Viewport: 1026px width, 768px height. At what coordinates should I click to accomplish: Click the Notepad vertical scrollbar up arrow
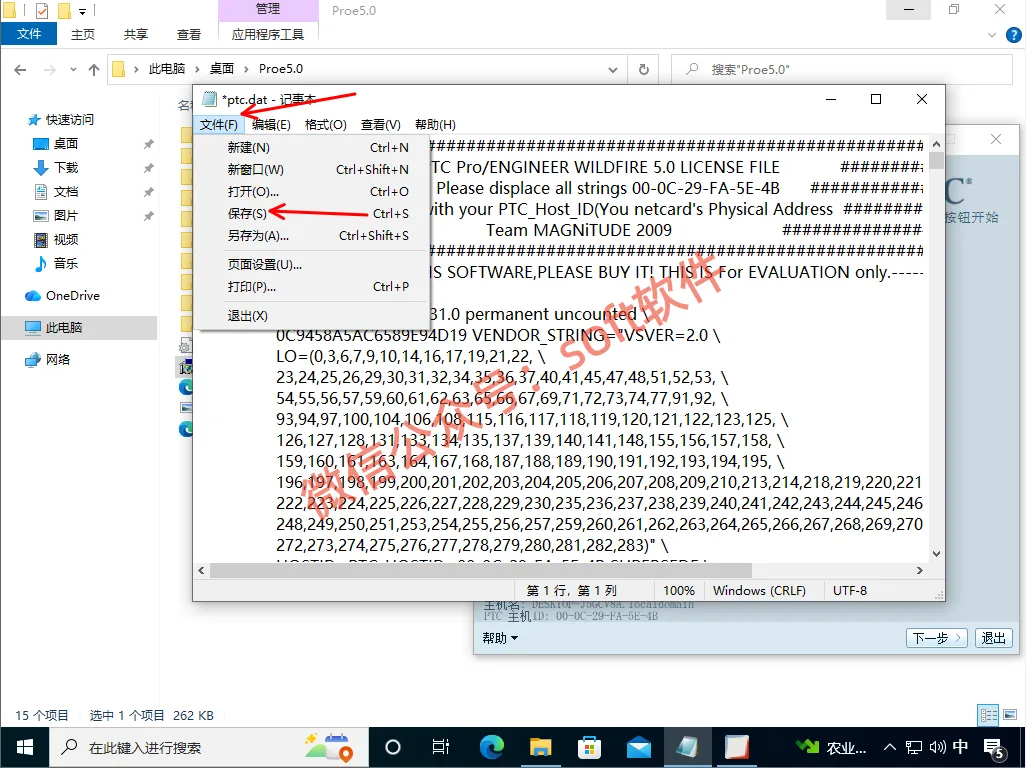click(x=936, y=143)
